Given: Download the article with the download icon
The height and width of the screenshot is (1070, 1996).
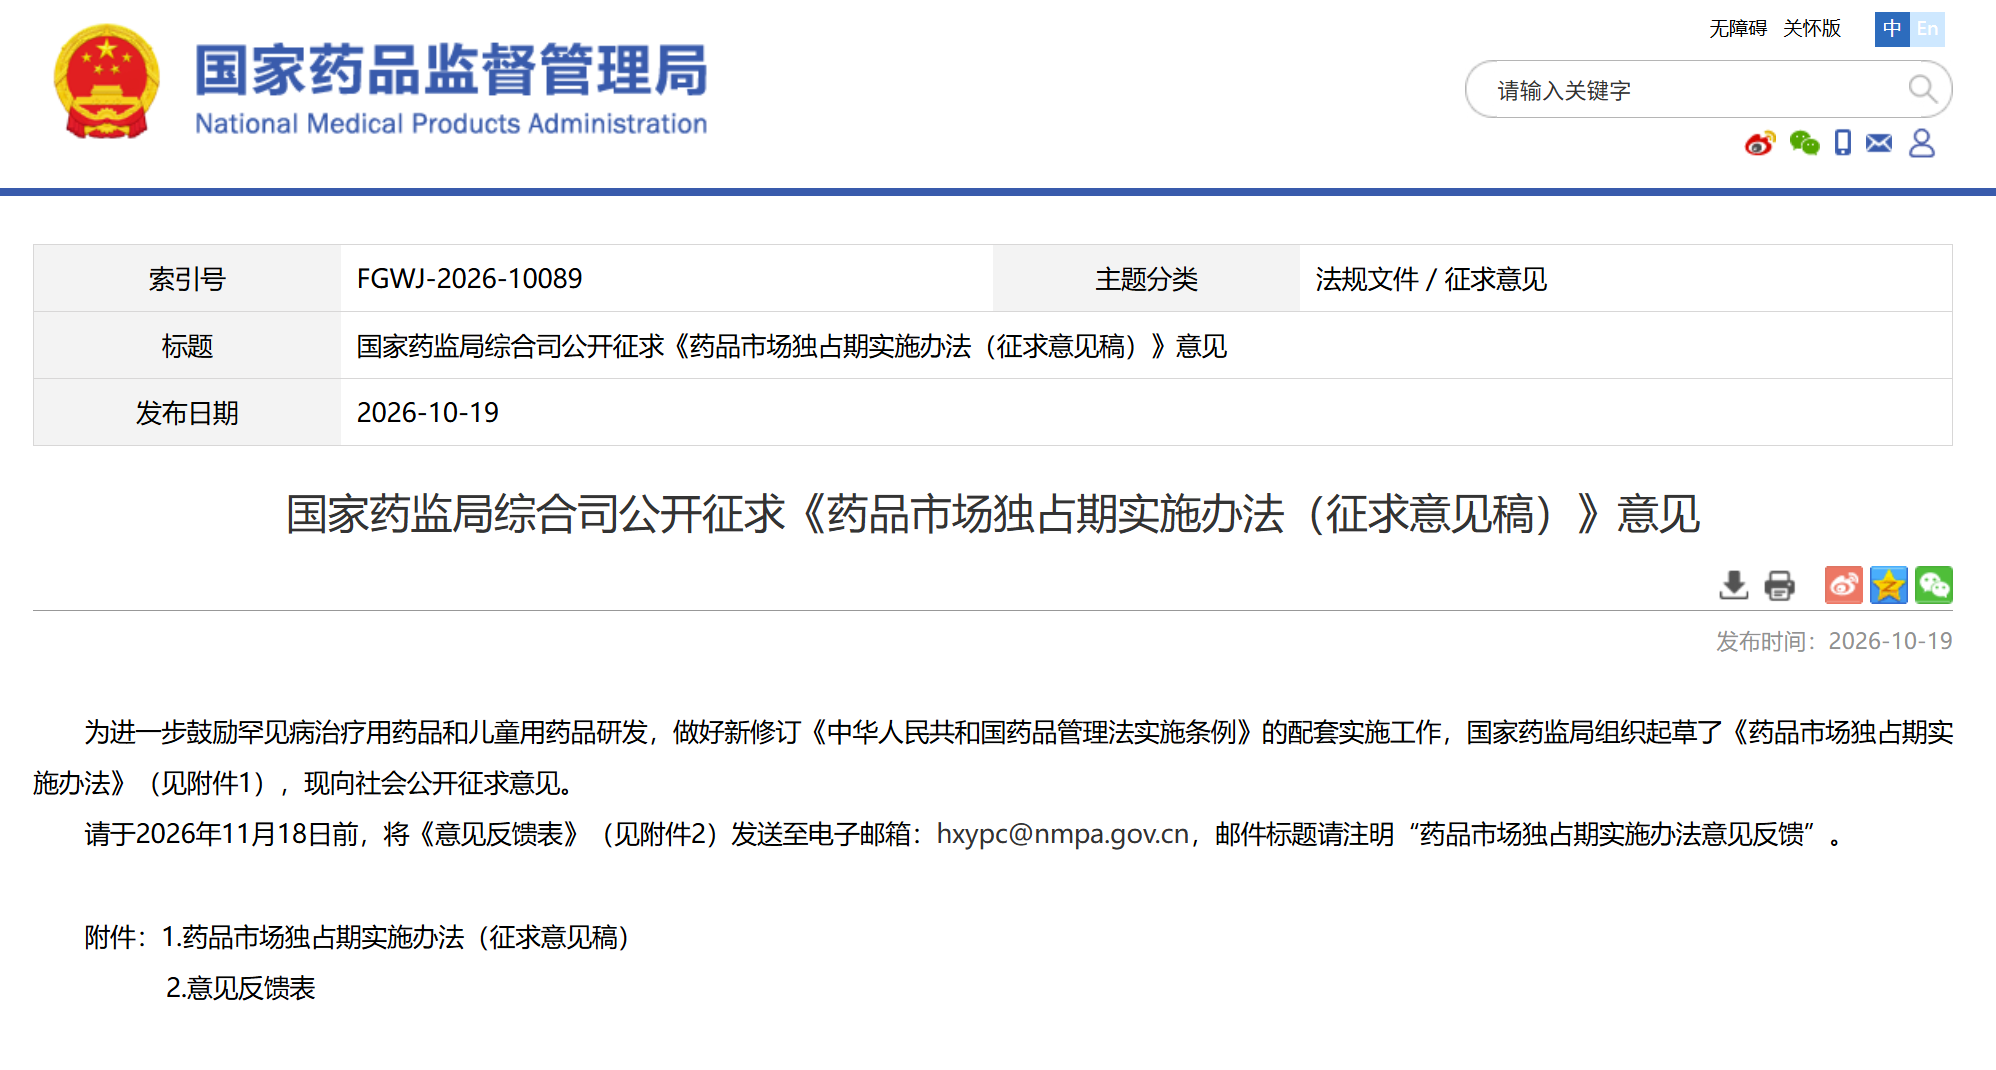Looking at the screenshot, I should tap(1733, 585).
